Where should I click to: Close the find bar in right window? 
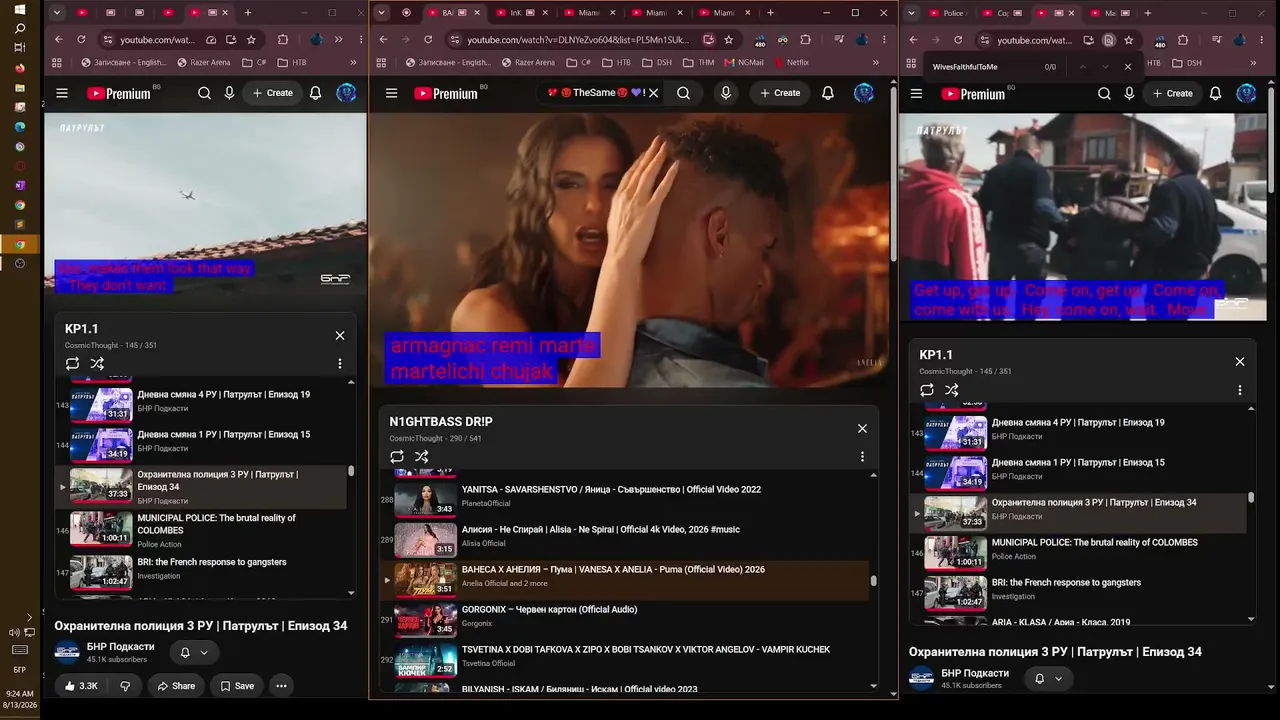1127,67
